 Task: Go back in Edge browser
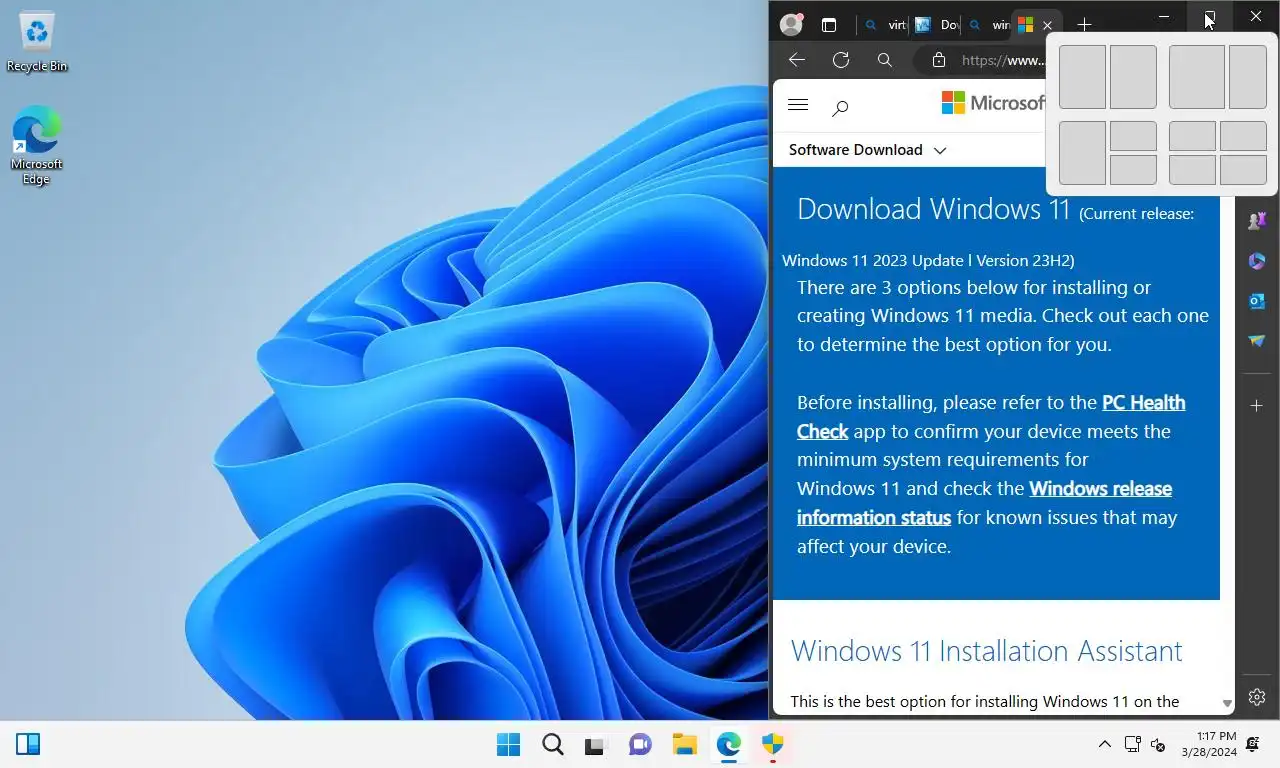pyautogui.click(x=796, y=60)
